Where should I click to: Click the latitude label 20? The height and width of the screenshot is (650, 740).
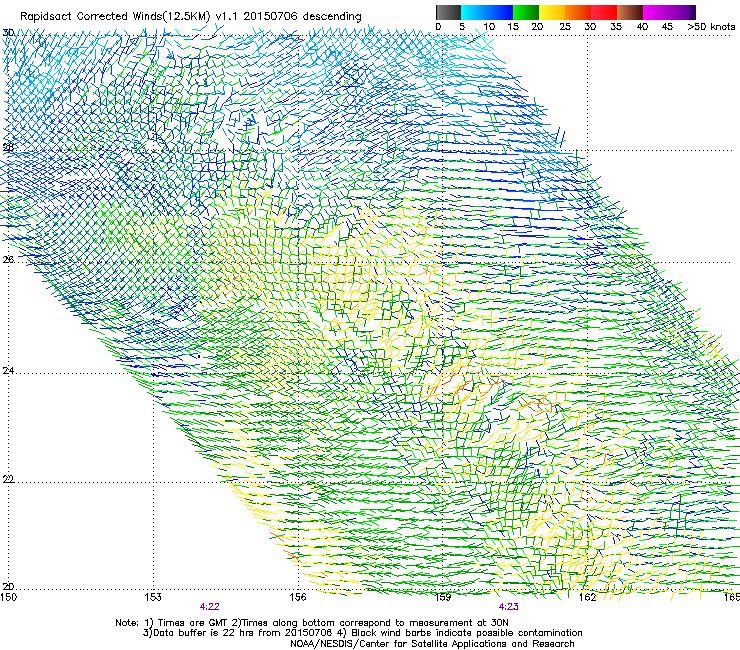(8, 587)
